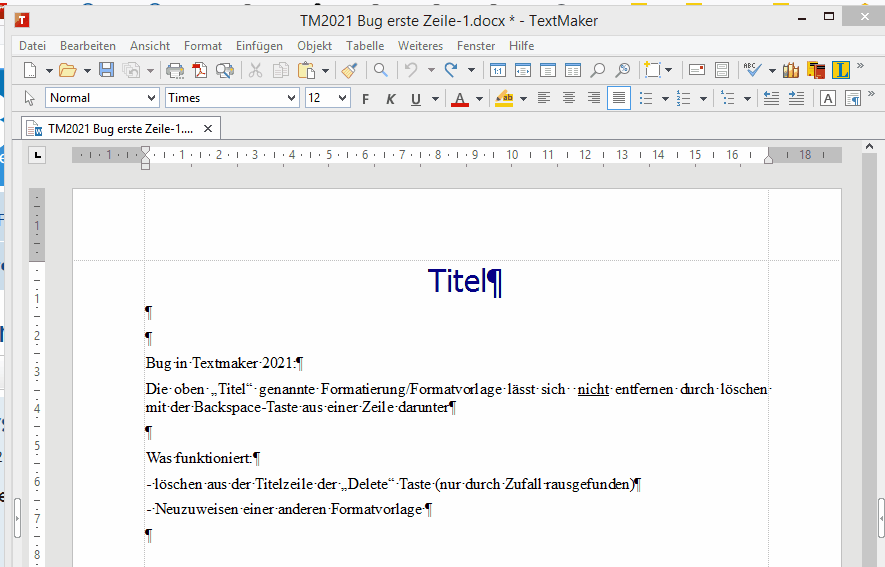Toggle italic (K) formatting
This screenshot has width=885, height=567.
click(x=391, y=99)
